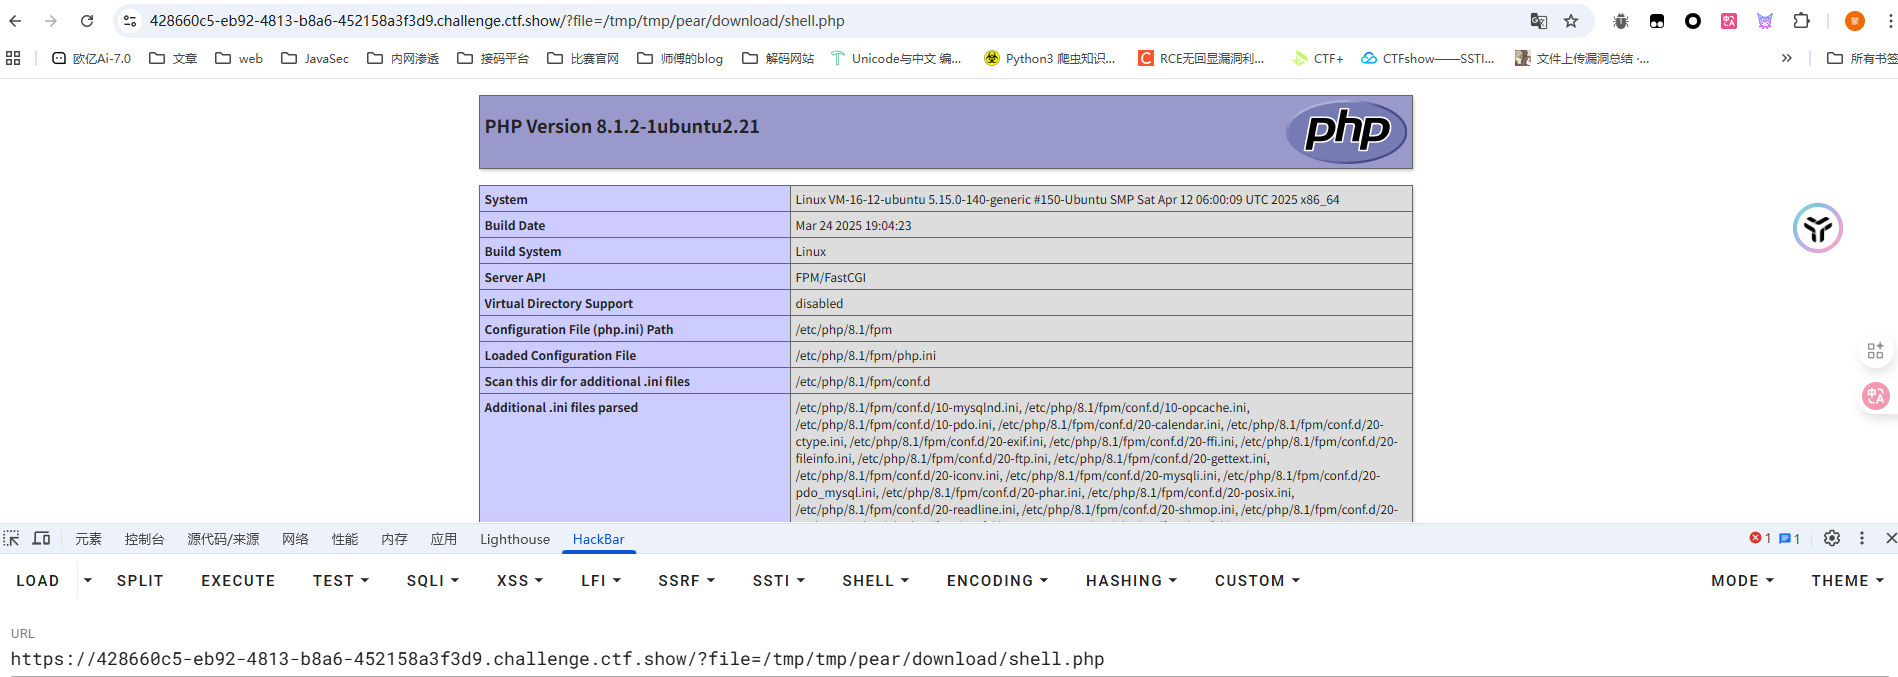Screen dimensions: 1898x677
Task: Bookmark this page with star icon
Action: pos(1571,21)
